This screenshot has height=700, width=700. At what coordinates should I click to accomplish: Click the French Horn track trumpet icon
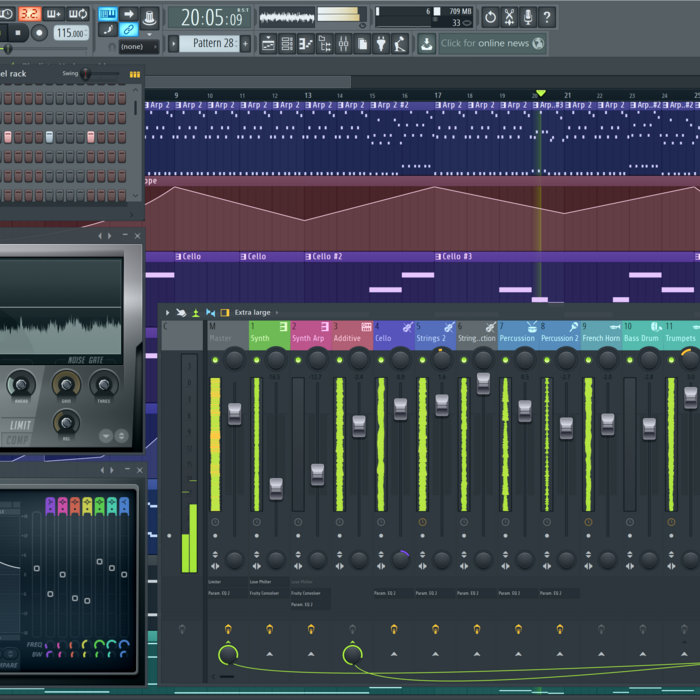click(x=613, y=327)
